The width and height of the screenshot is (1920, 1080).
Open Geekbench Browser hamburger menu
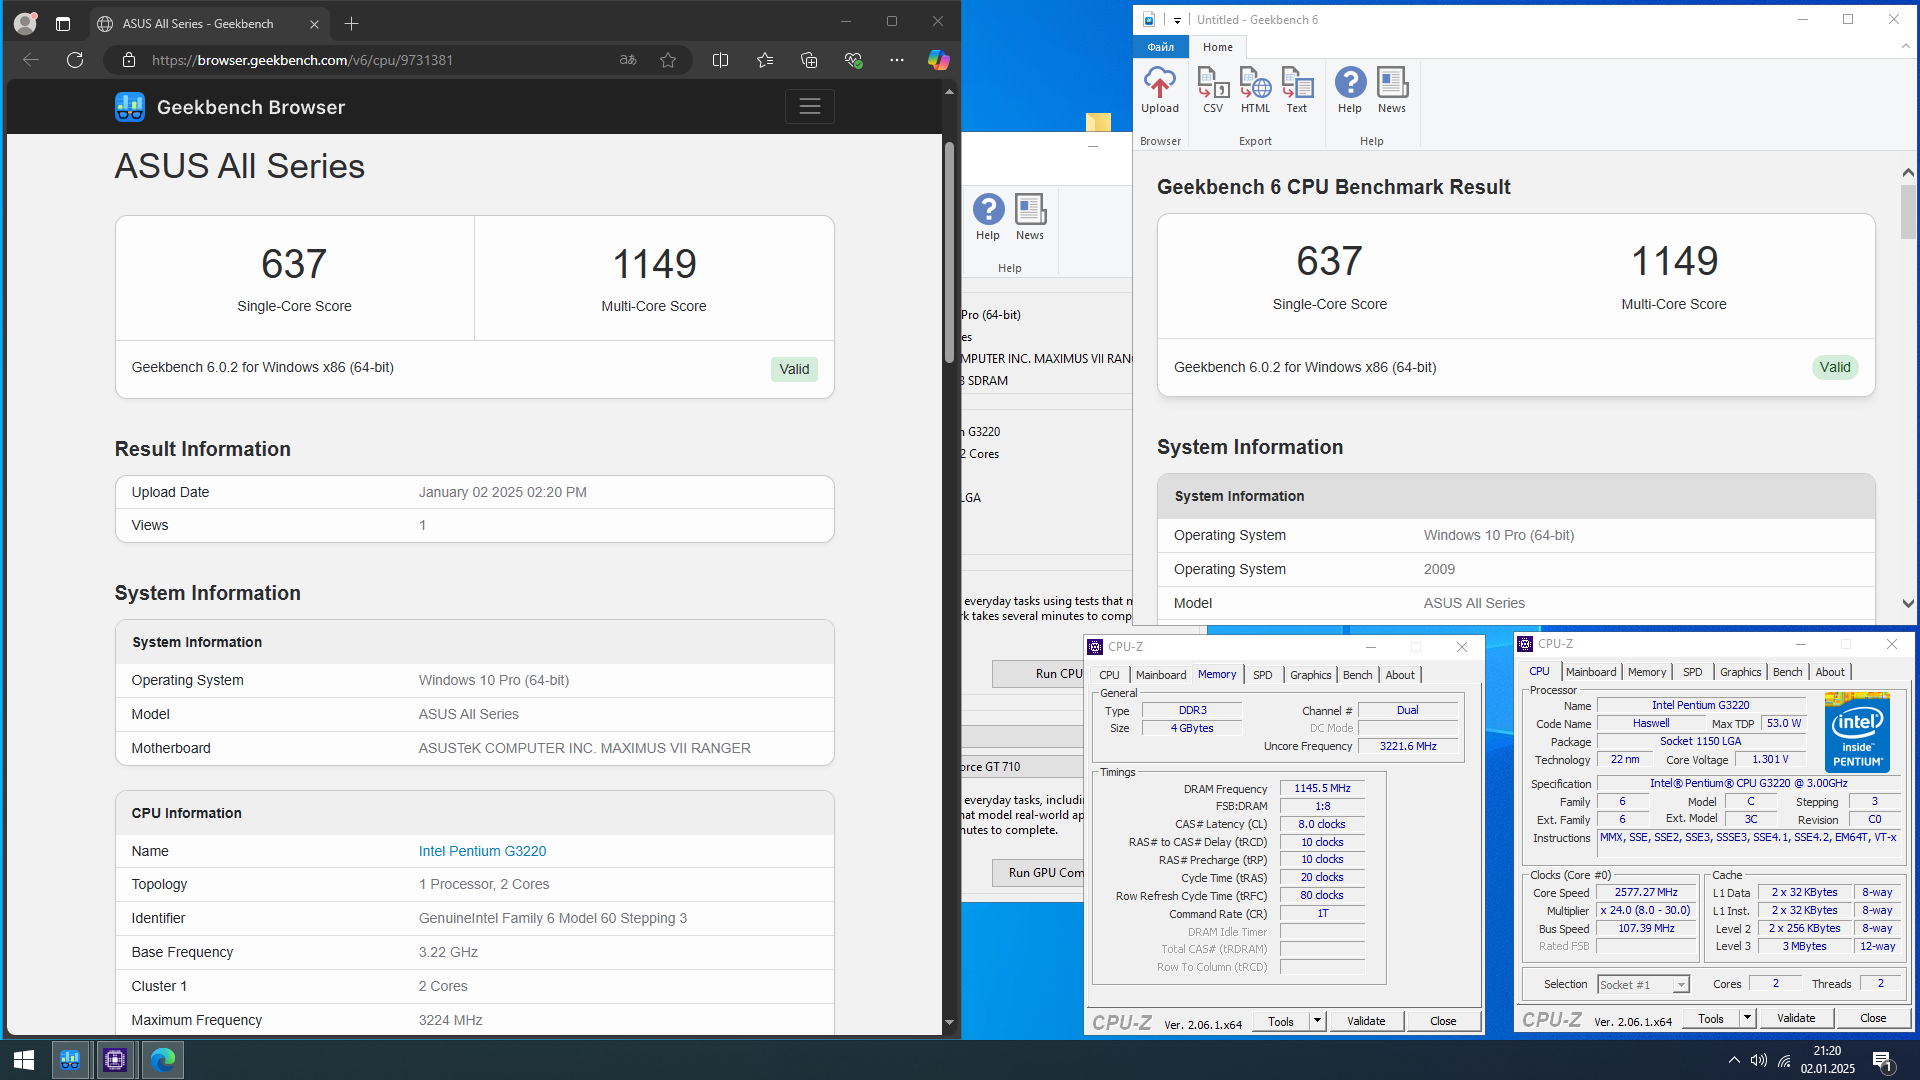[x=810, y=106]
